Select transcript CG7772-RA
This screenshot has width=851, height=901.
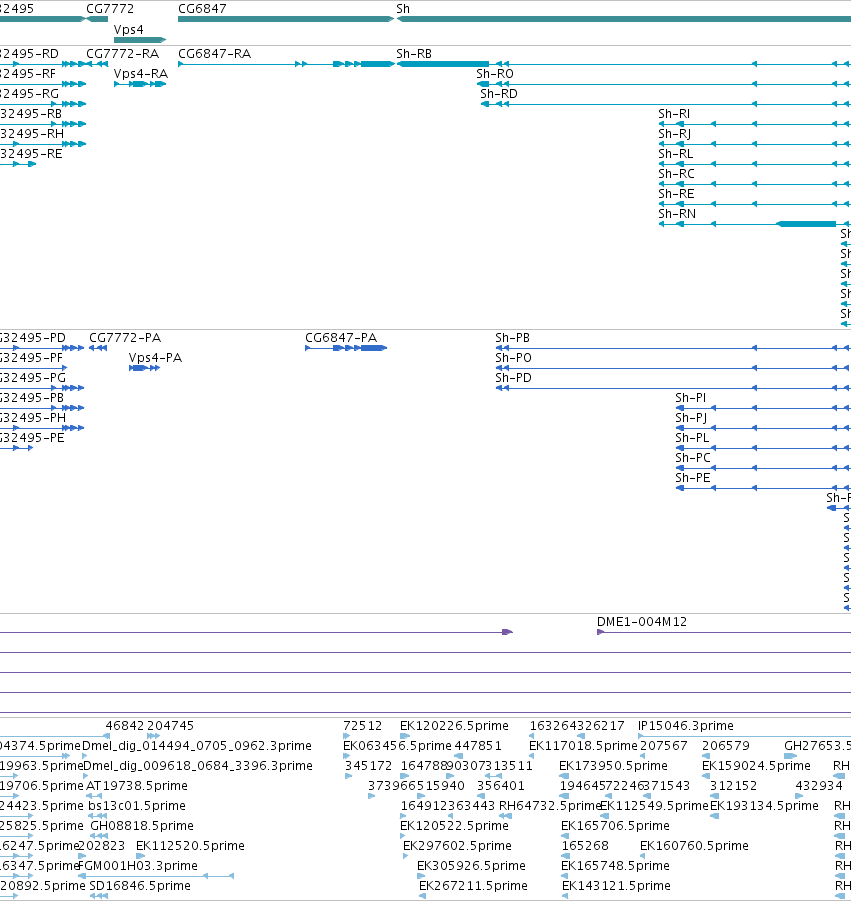[x=122, y=53]
